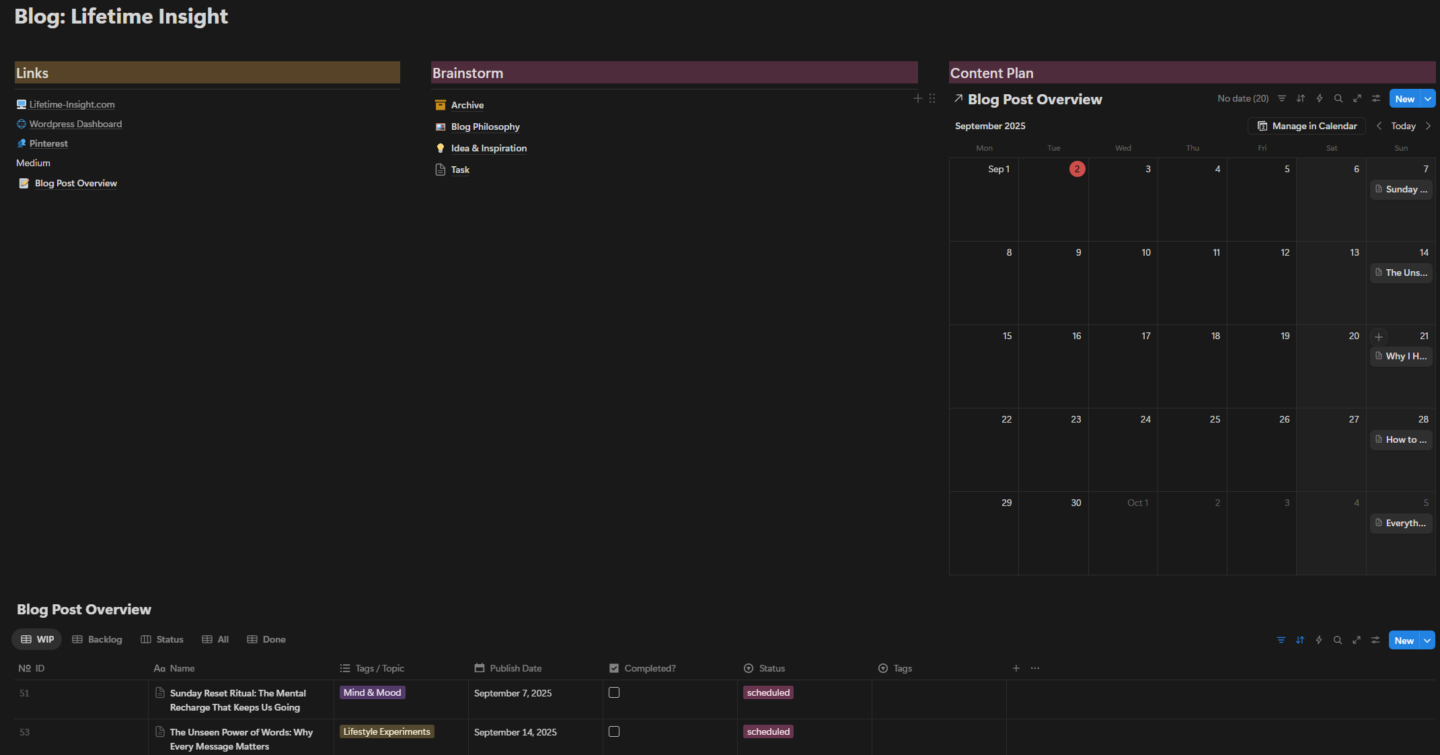
Task: Open filter options for the Blog Post Overview table
Action: (x=1281, y=640)
